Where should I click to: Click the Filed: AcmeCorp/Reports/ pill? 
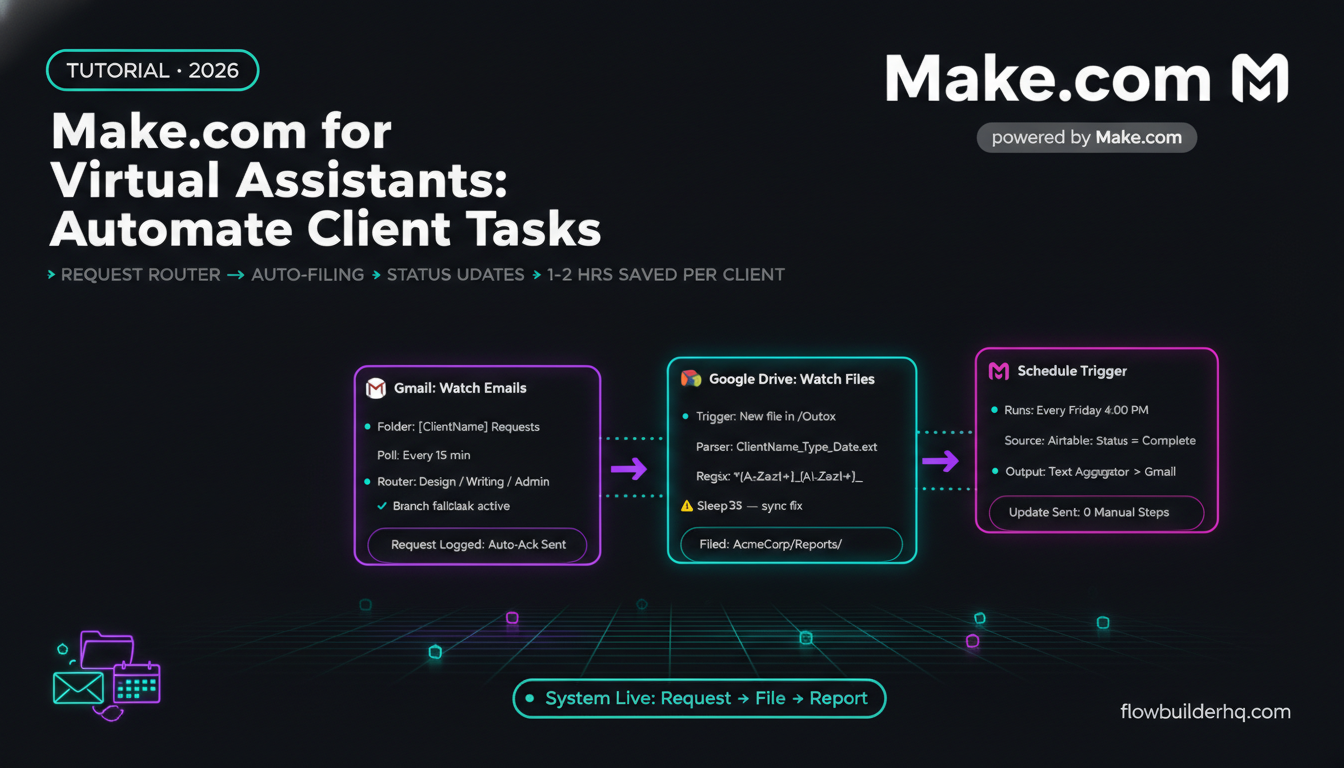(x=792, y=545)
